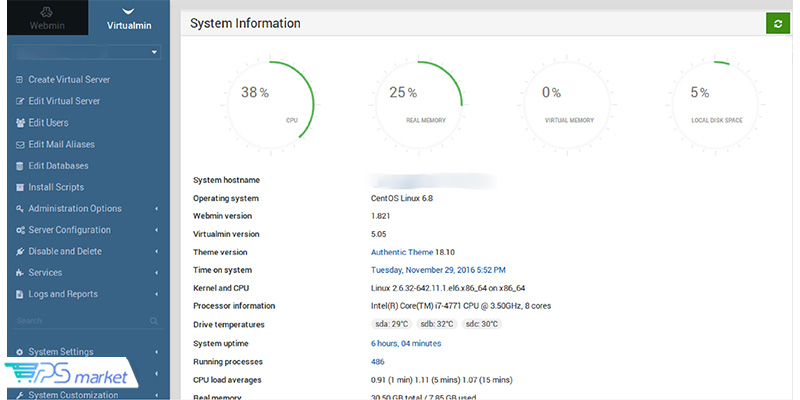Click the Edit Users people icon
Viewport: 800px width, 400px height.
[x=20, y=123]
